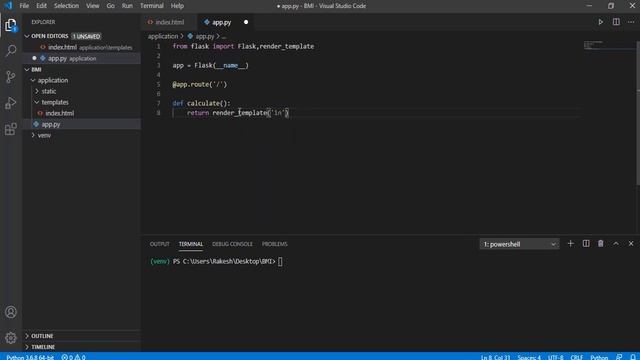Image resolution: width=640 pixels, height=360 pixels.
Task: Open the terminal selector powershell dropdown
Action: pos(519,244)
